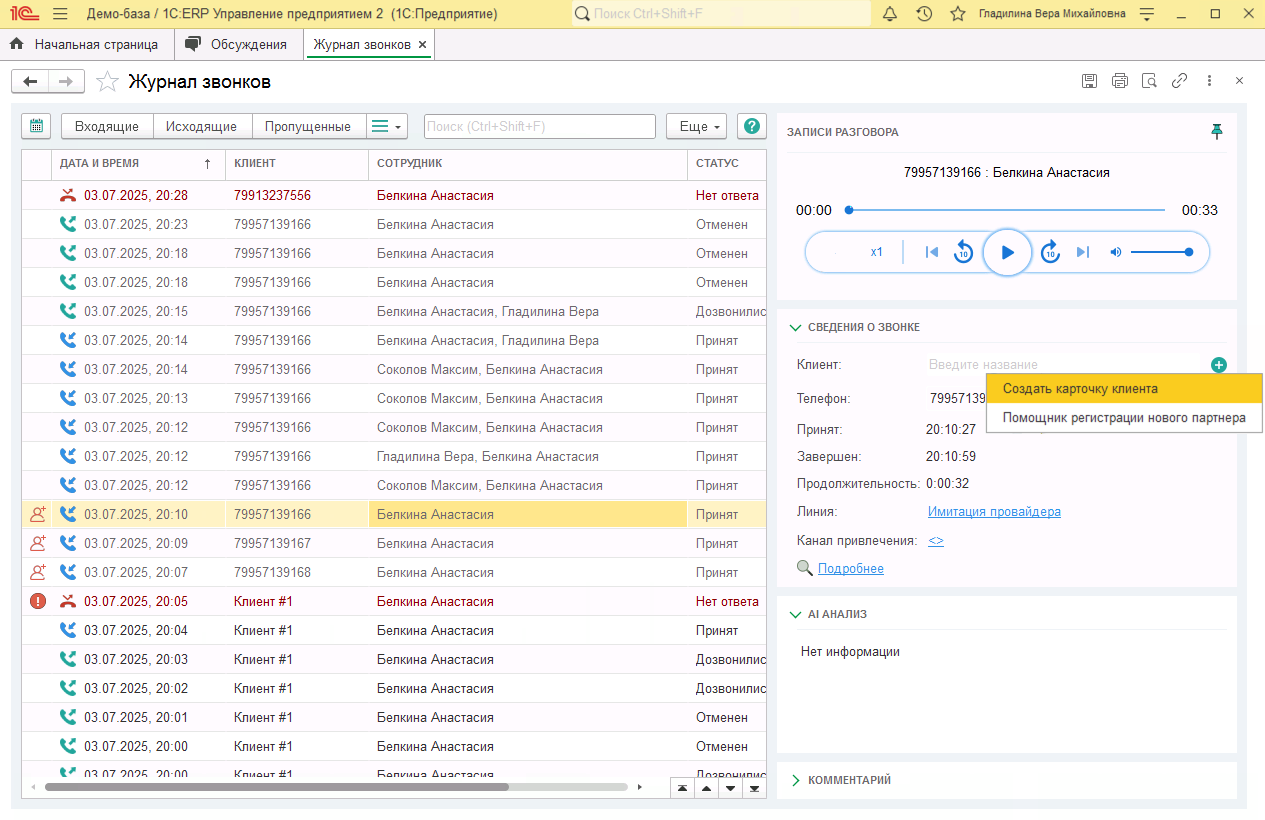Open the Еще dropdown menu
Image resolution: width=1265 pixels, height=820 pixels.
coord(695,126)
